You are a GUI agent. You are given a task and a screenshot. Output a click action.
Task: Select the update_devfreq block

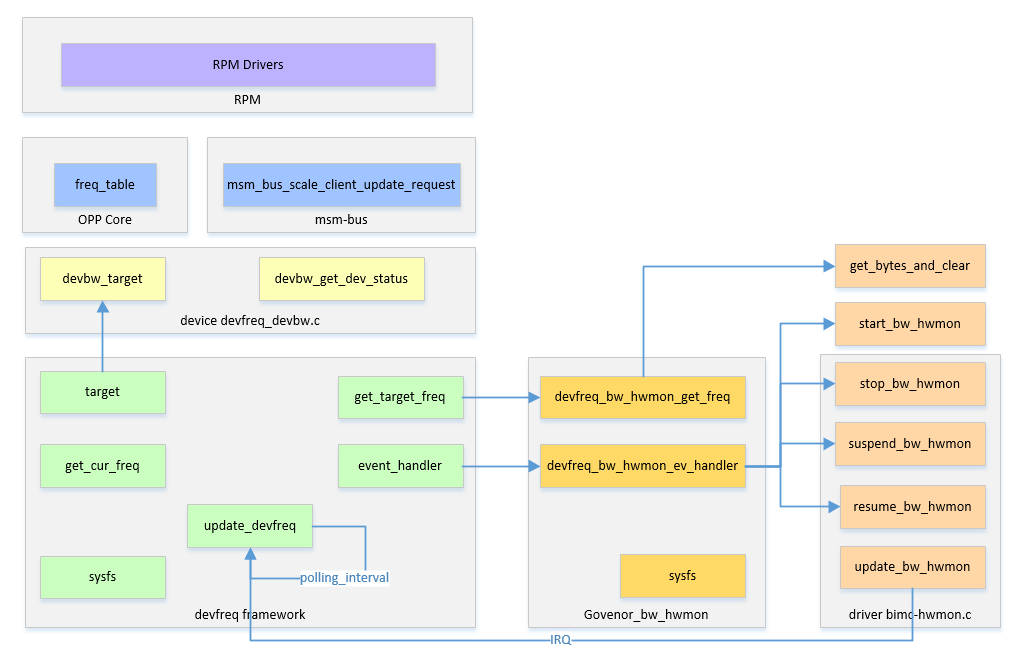click(x=249, y=526)
